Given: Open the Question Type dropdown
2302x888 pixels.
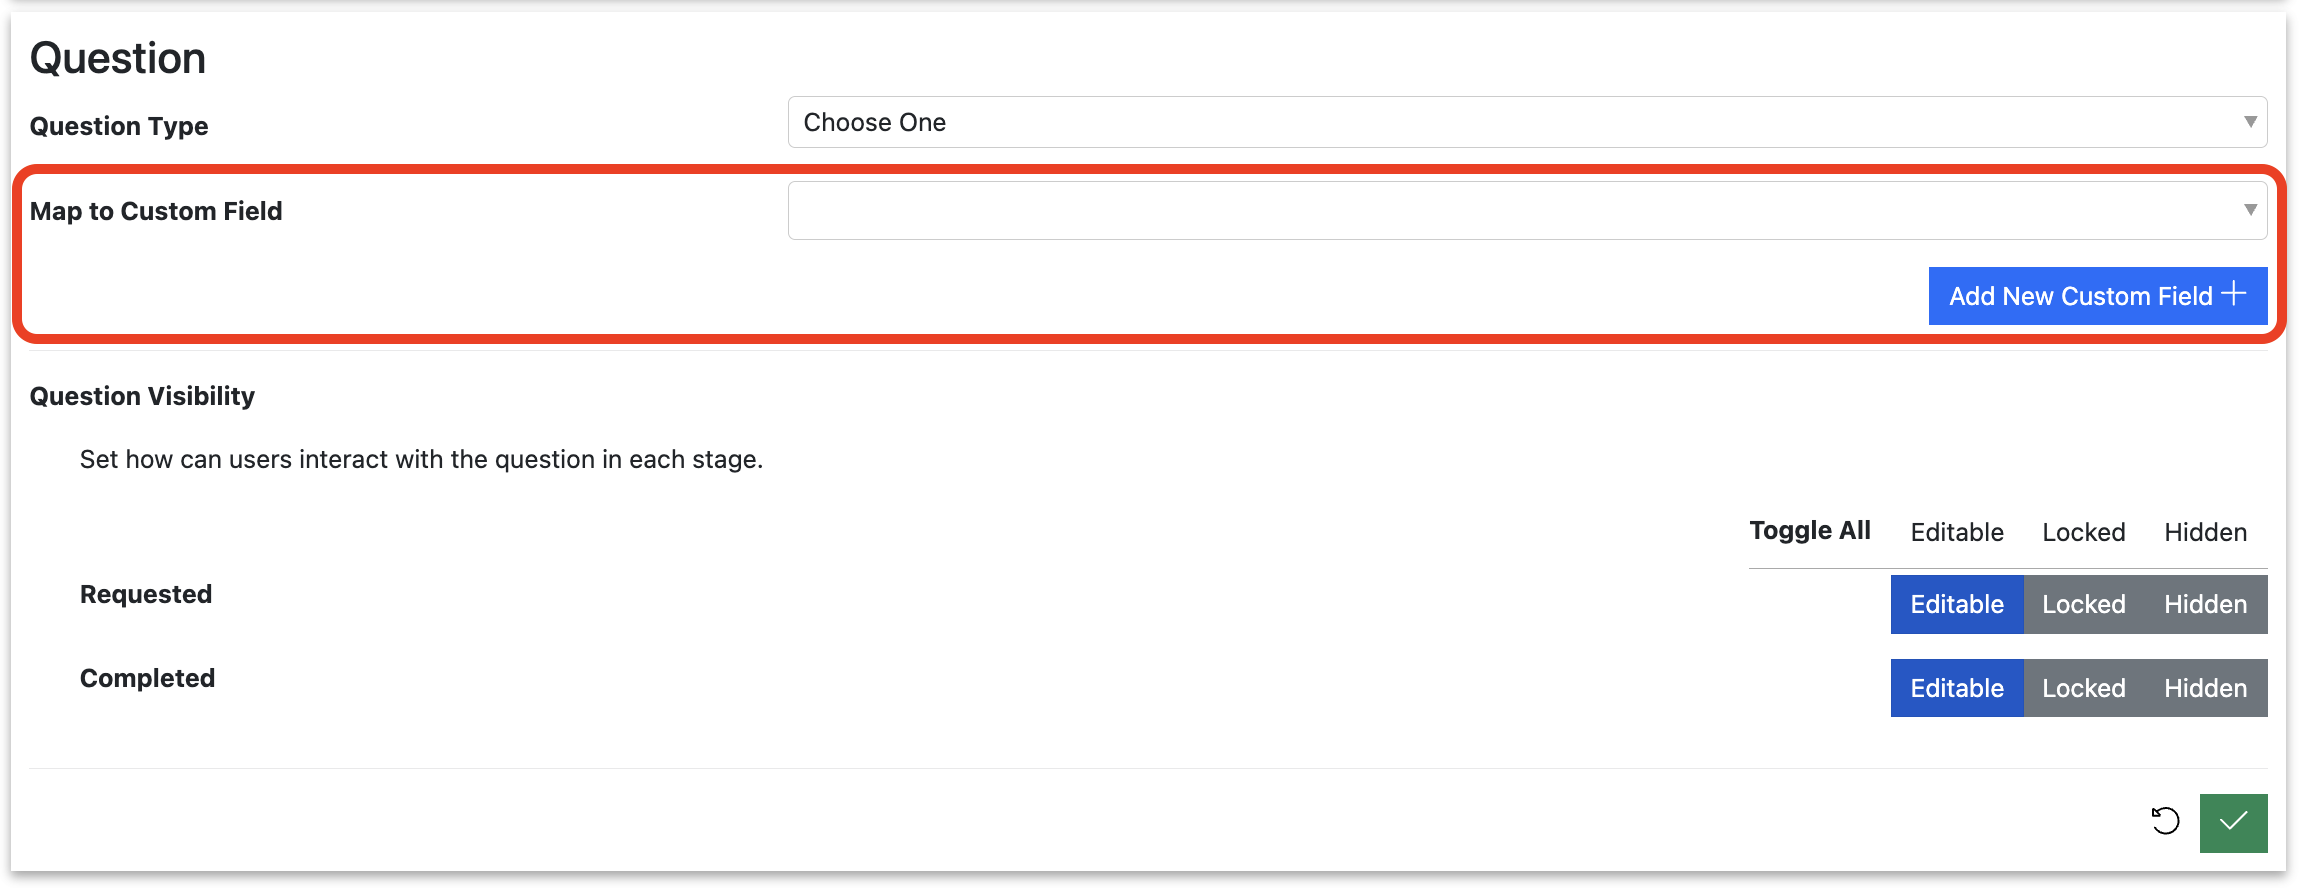Looking at the screenshot, I should [x=1527, y=122].
